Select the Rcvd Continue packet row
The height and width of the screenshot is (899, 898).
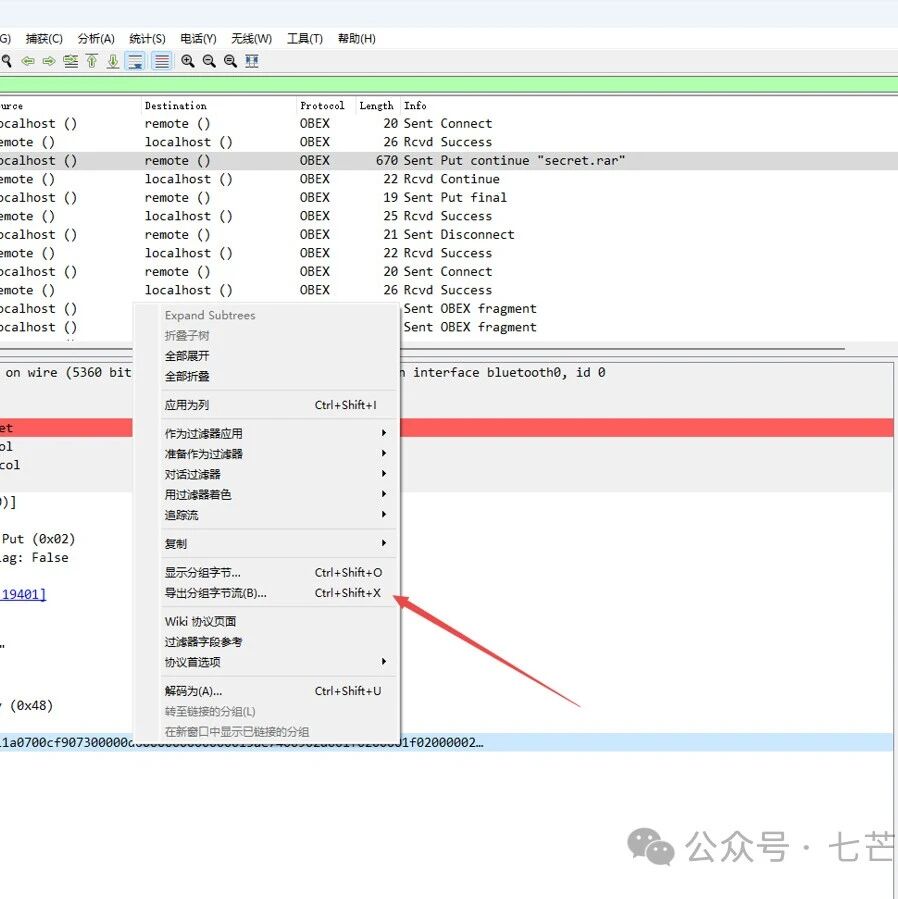click(x=449, y=179)
